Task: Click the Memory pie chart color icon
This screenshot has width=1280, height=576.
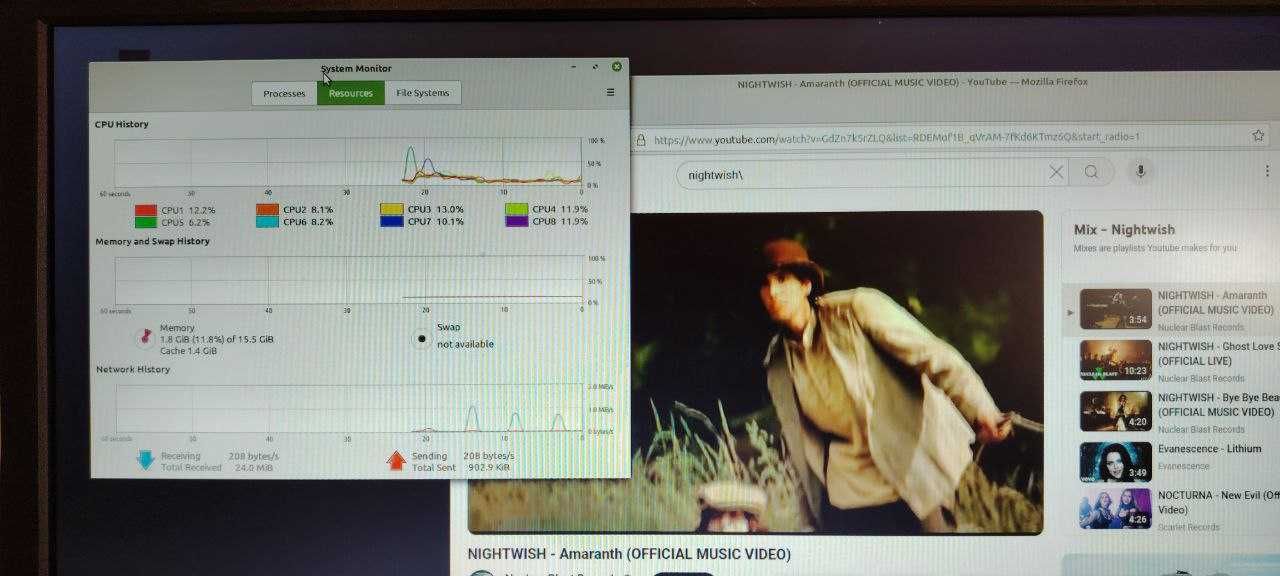Action: (x=144, y=337)
